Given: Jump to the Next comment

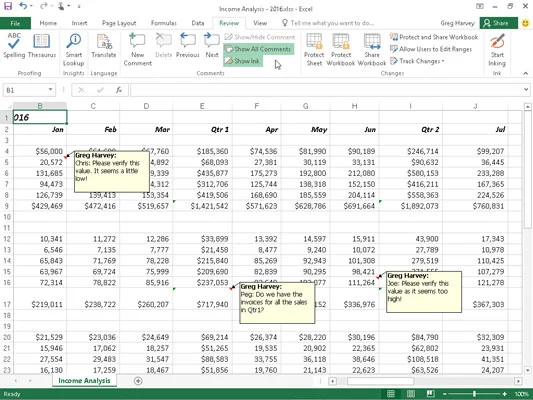Looking at the screenshot, I should point(211,46).
